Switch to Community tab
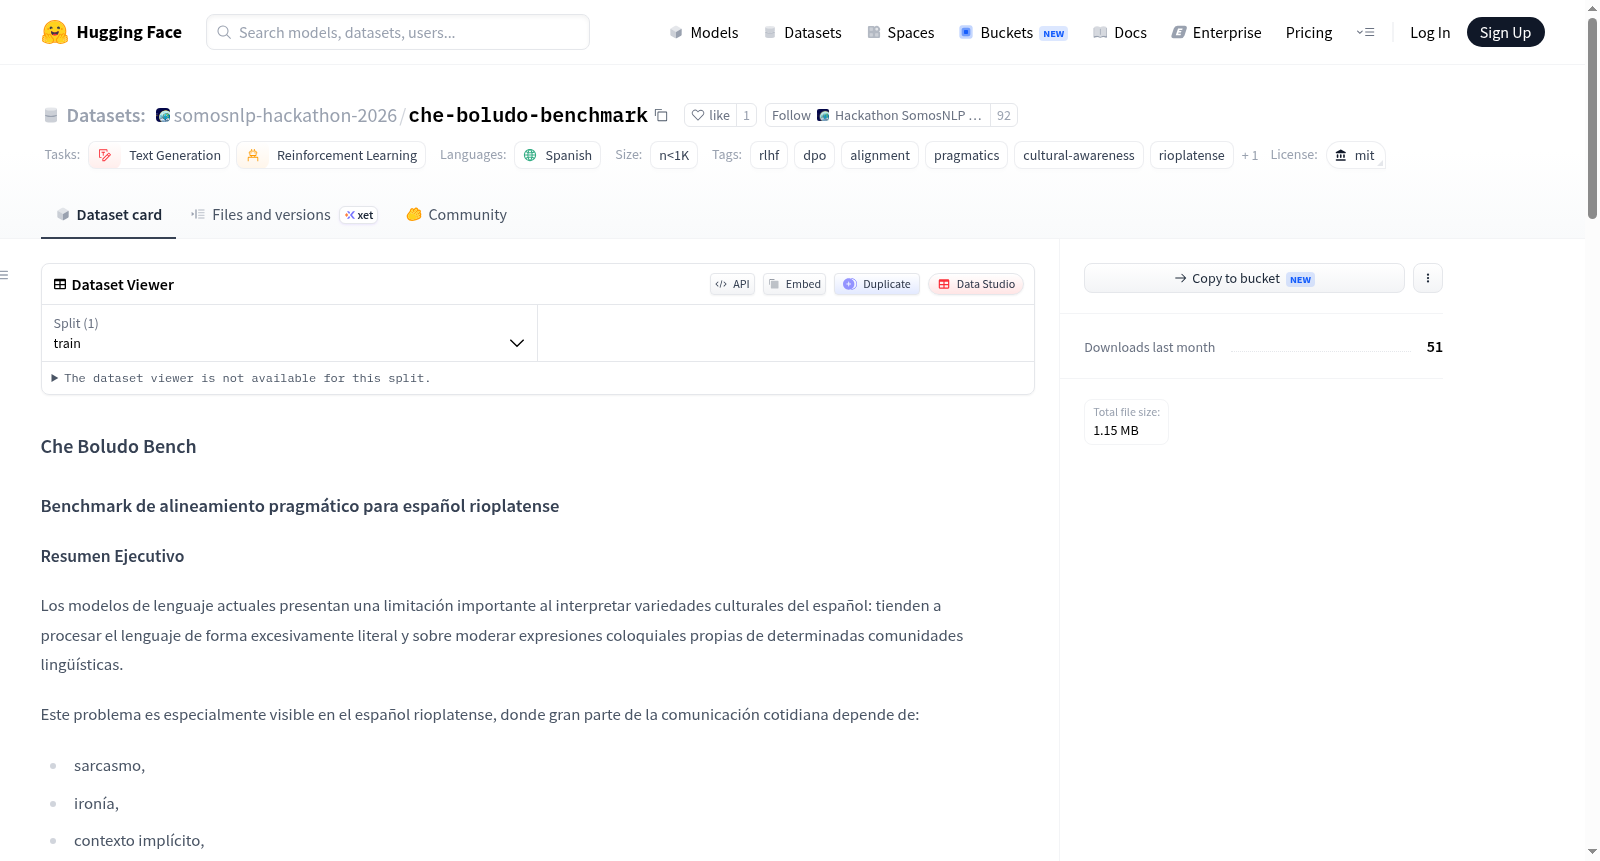Image resolution: width=1600 pixels, height=861 pixels. pyautogui.click(x=456, y=214)
